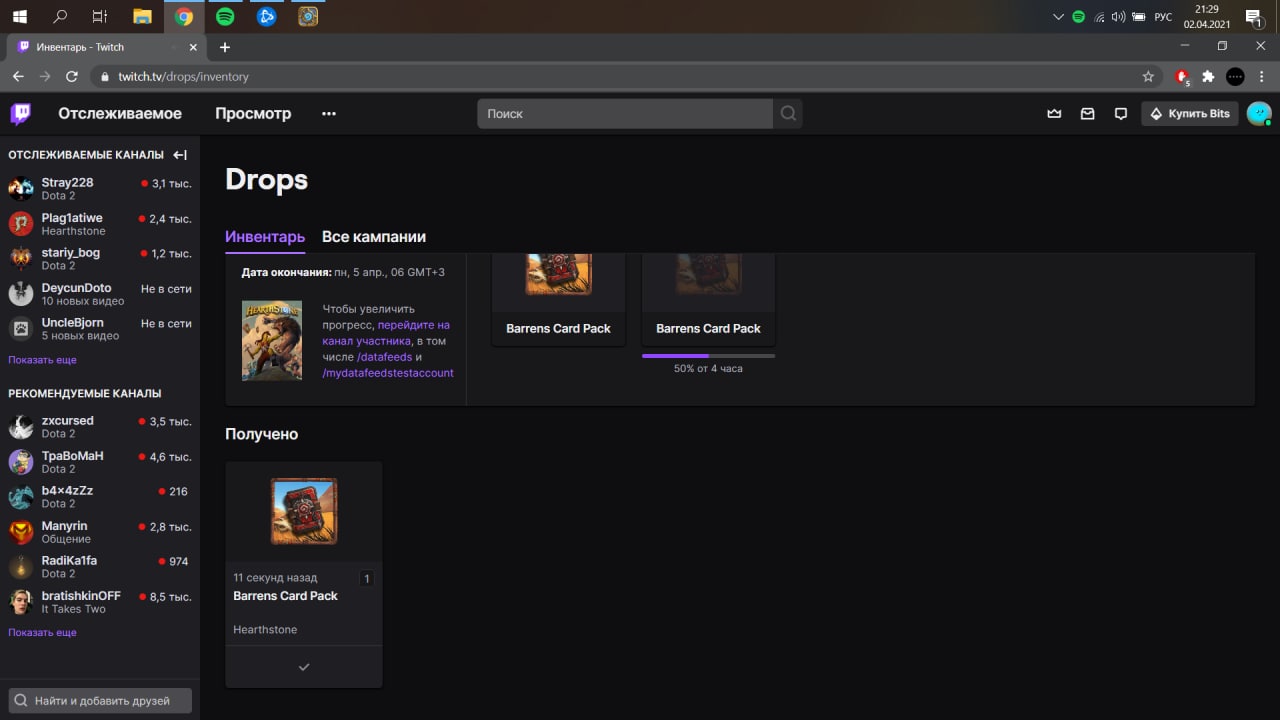Open new Chrome tab
The height and width of the screenshot is (720, 1280).
point(224,47)
